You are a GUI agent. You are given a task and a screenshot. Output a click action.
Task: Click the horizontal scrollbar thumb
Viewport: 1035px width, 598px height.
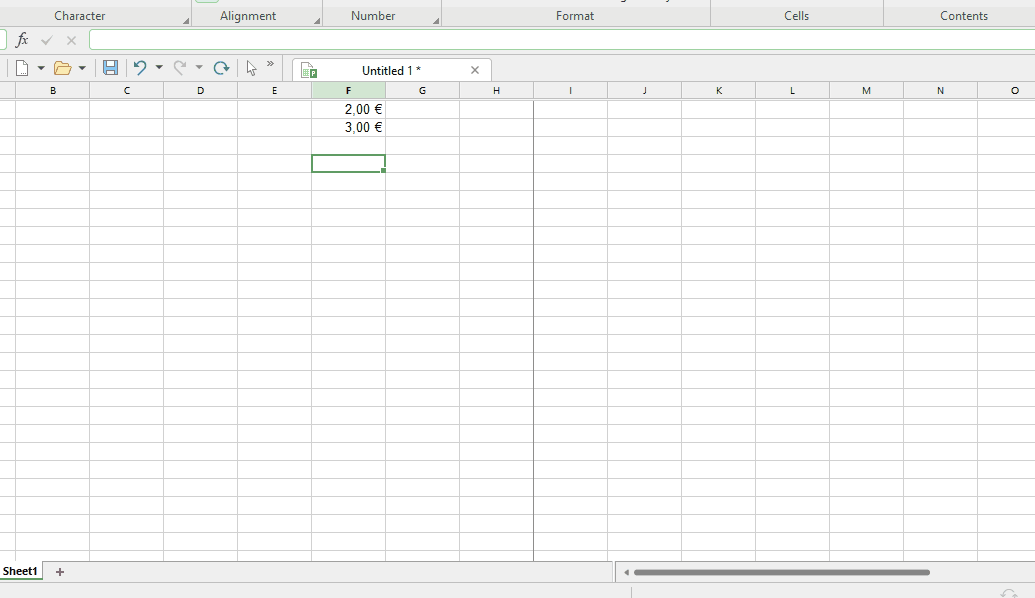781,573
